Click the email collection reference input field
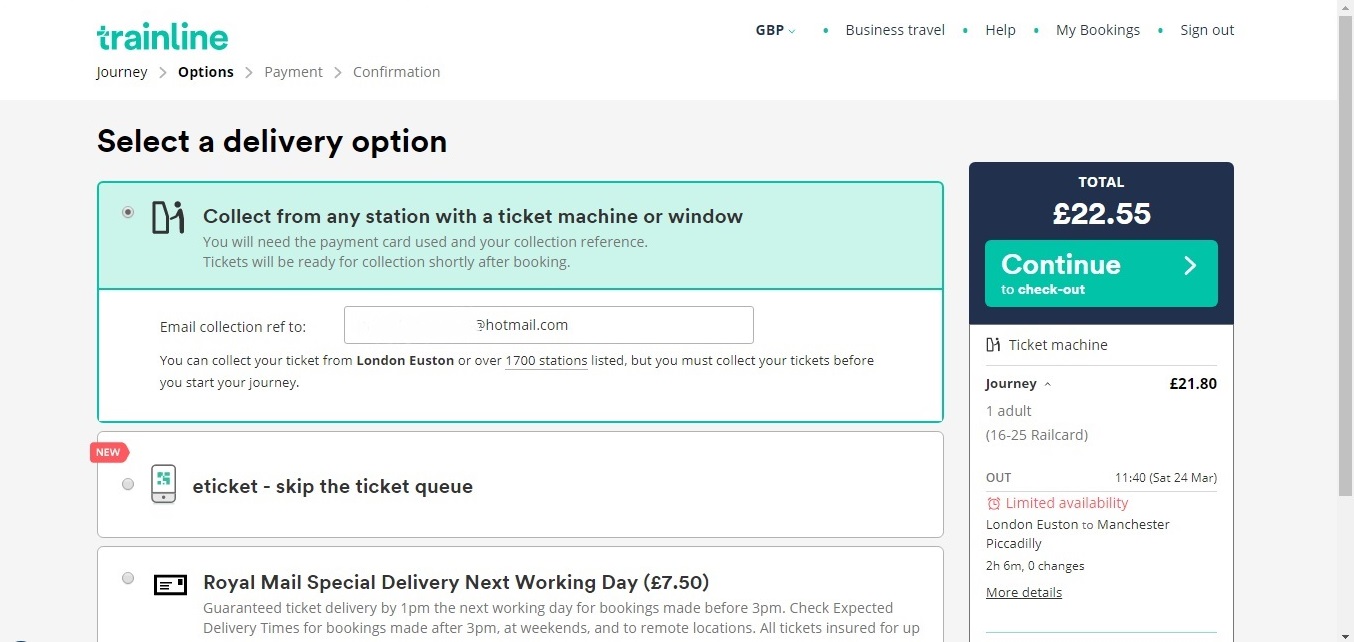The height and width of the screenshot is (642, 1354). pos(549,325)
